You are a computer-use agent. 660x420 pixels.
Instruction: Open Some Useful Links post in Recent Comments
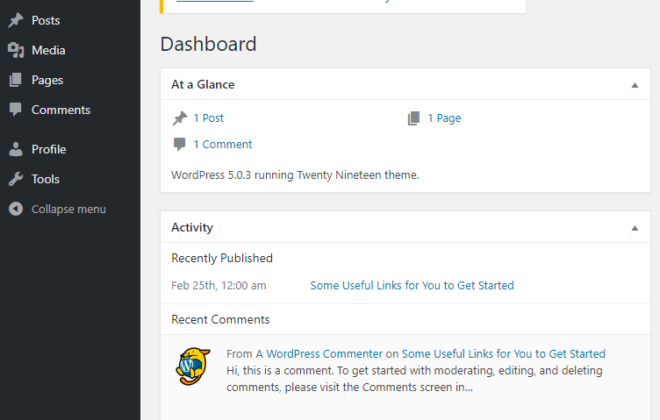coord(503,354)
